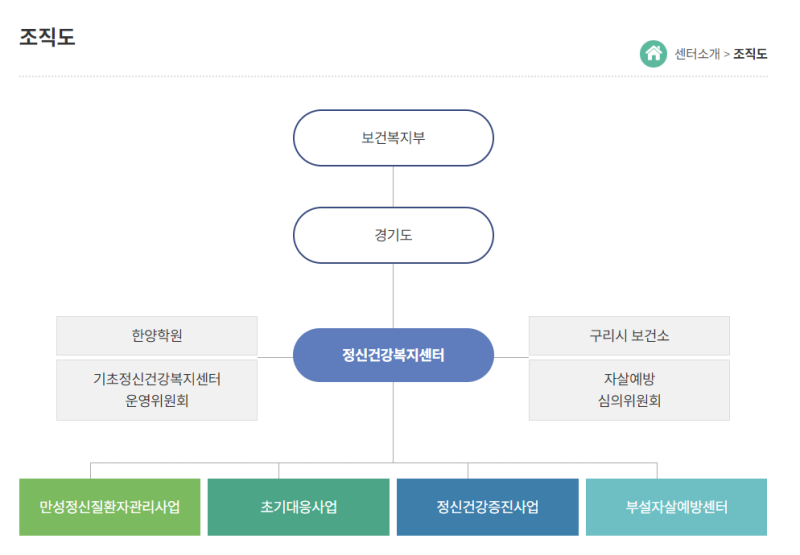
Task: Click the 조직도 breadcrumb item
Action: pyautogui.click(x=750, y=54)
